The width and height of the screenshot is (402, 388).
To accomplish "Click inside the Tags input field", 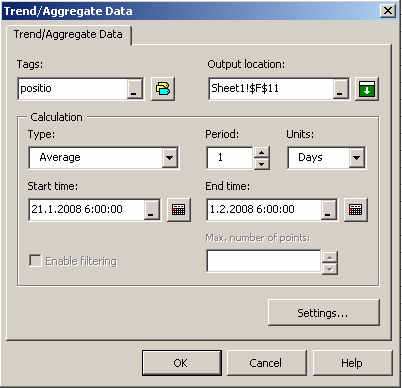I will point(73,89).
